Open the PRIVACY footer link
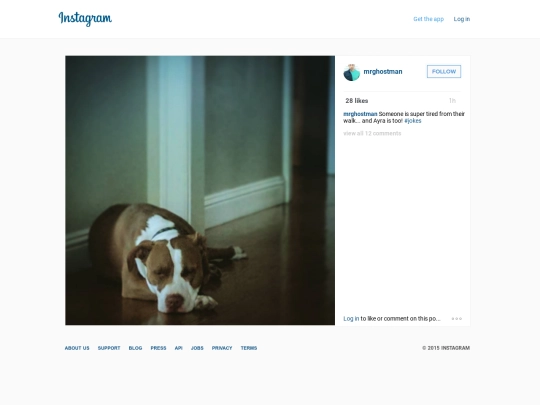540x405 pixels. tap(222, 348)
